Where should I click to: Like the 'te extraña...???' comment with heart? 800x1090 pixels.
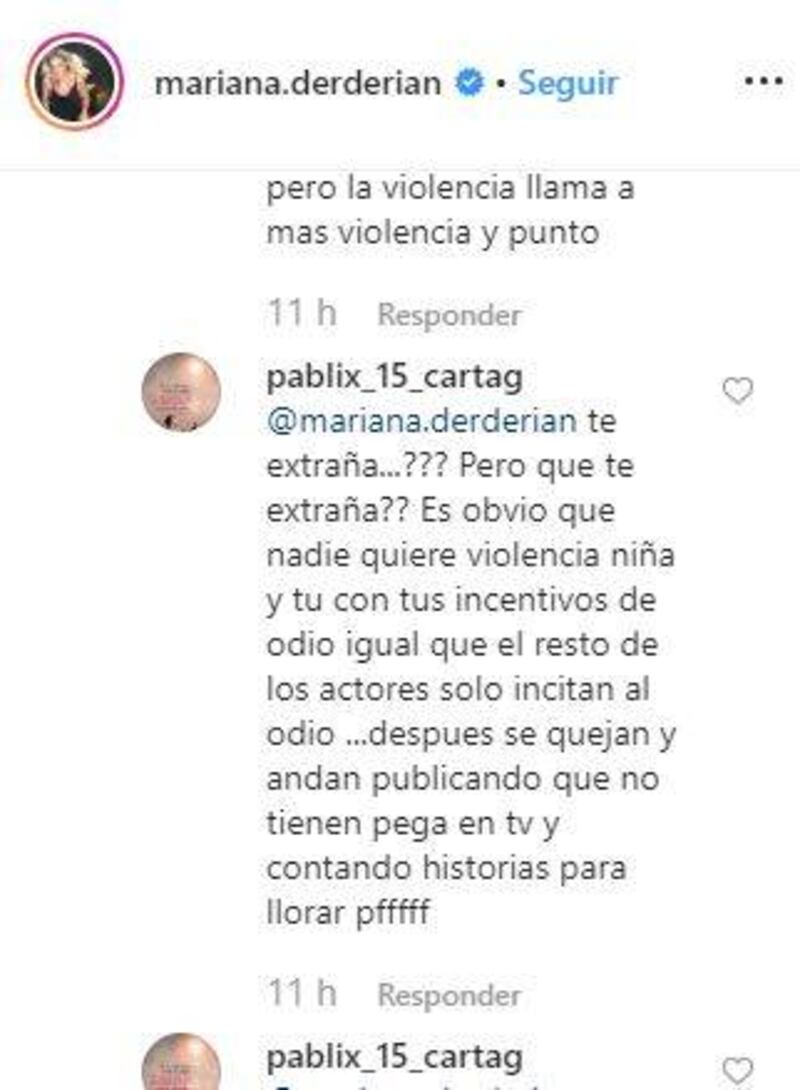tap(737, 390)
